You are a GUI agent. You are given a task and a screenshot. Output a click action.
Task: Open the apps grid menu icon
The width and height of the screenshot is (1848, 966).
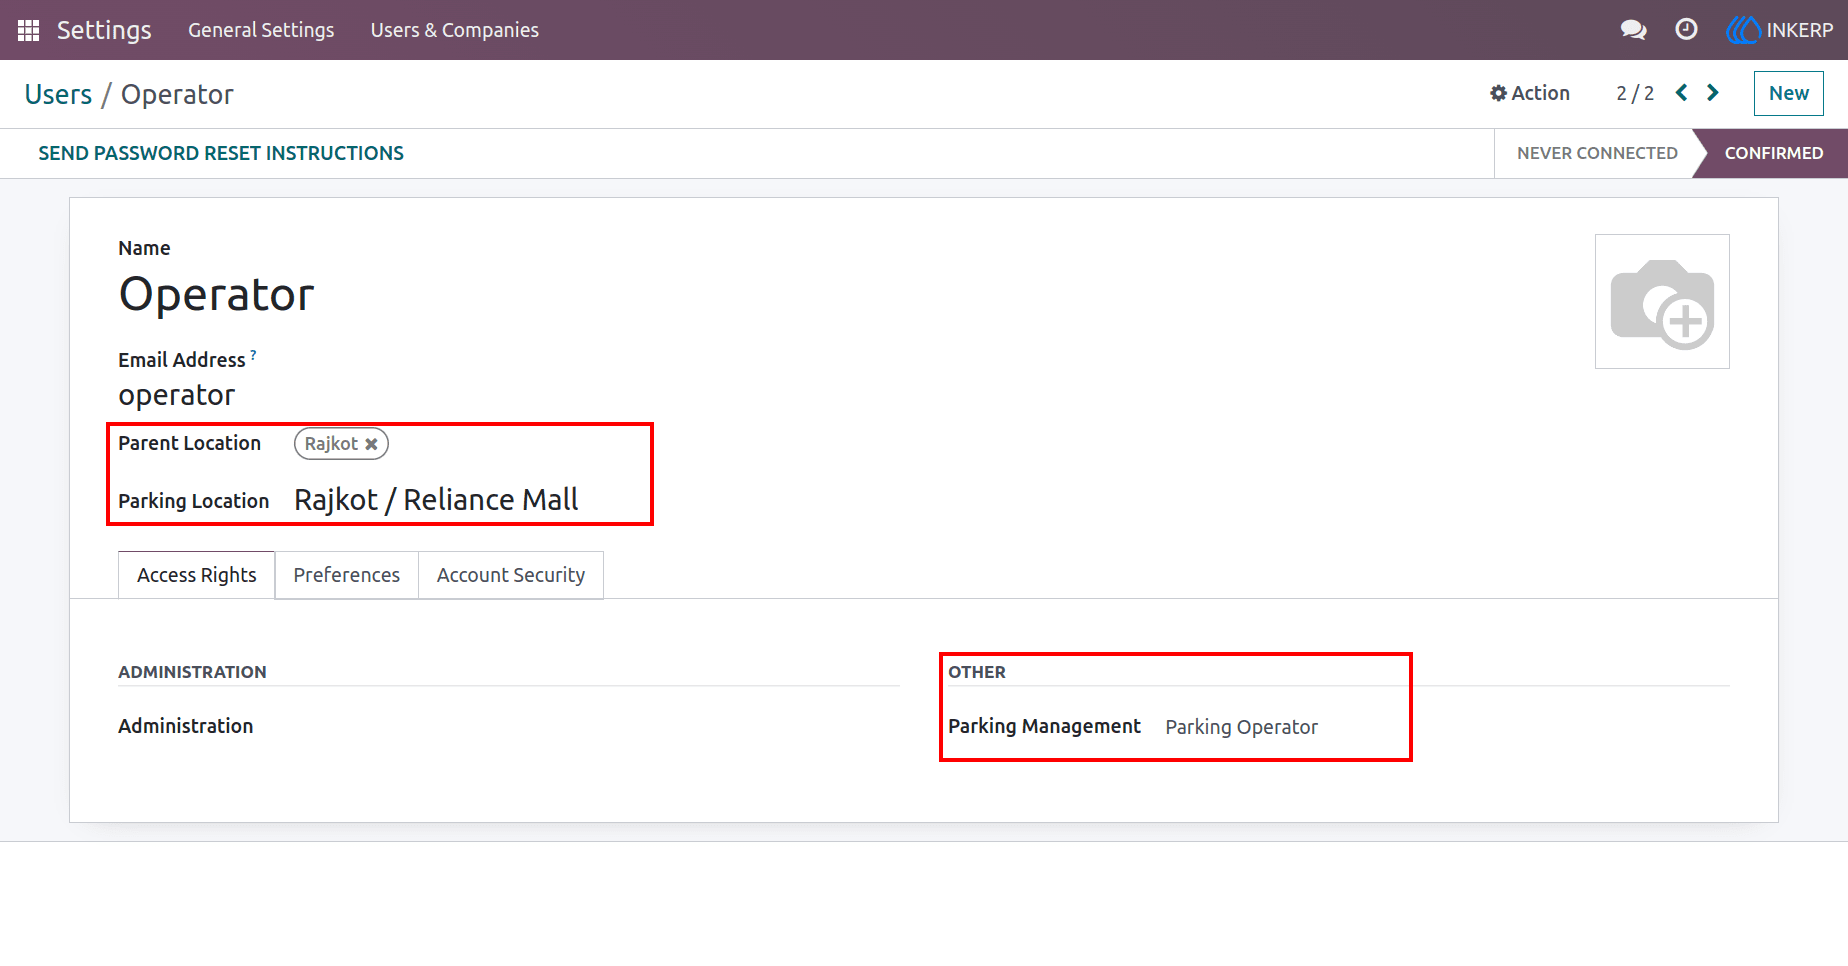(28, 30)
